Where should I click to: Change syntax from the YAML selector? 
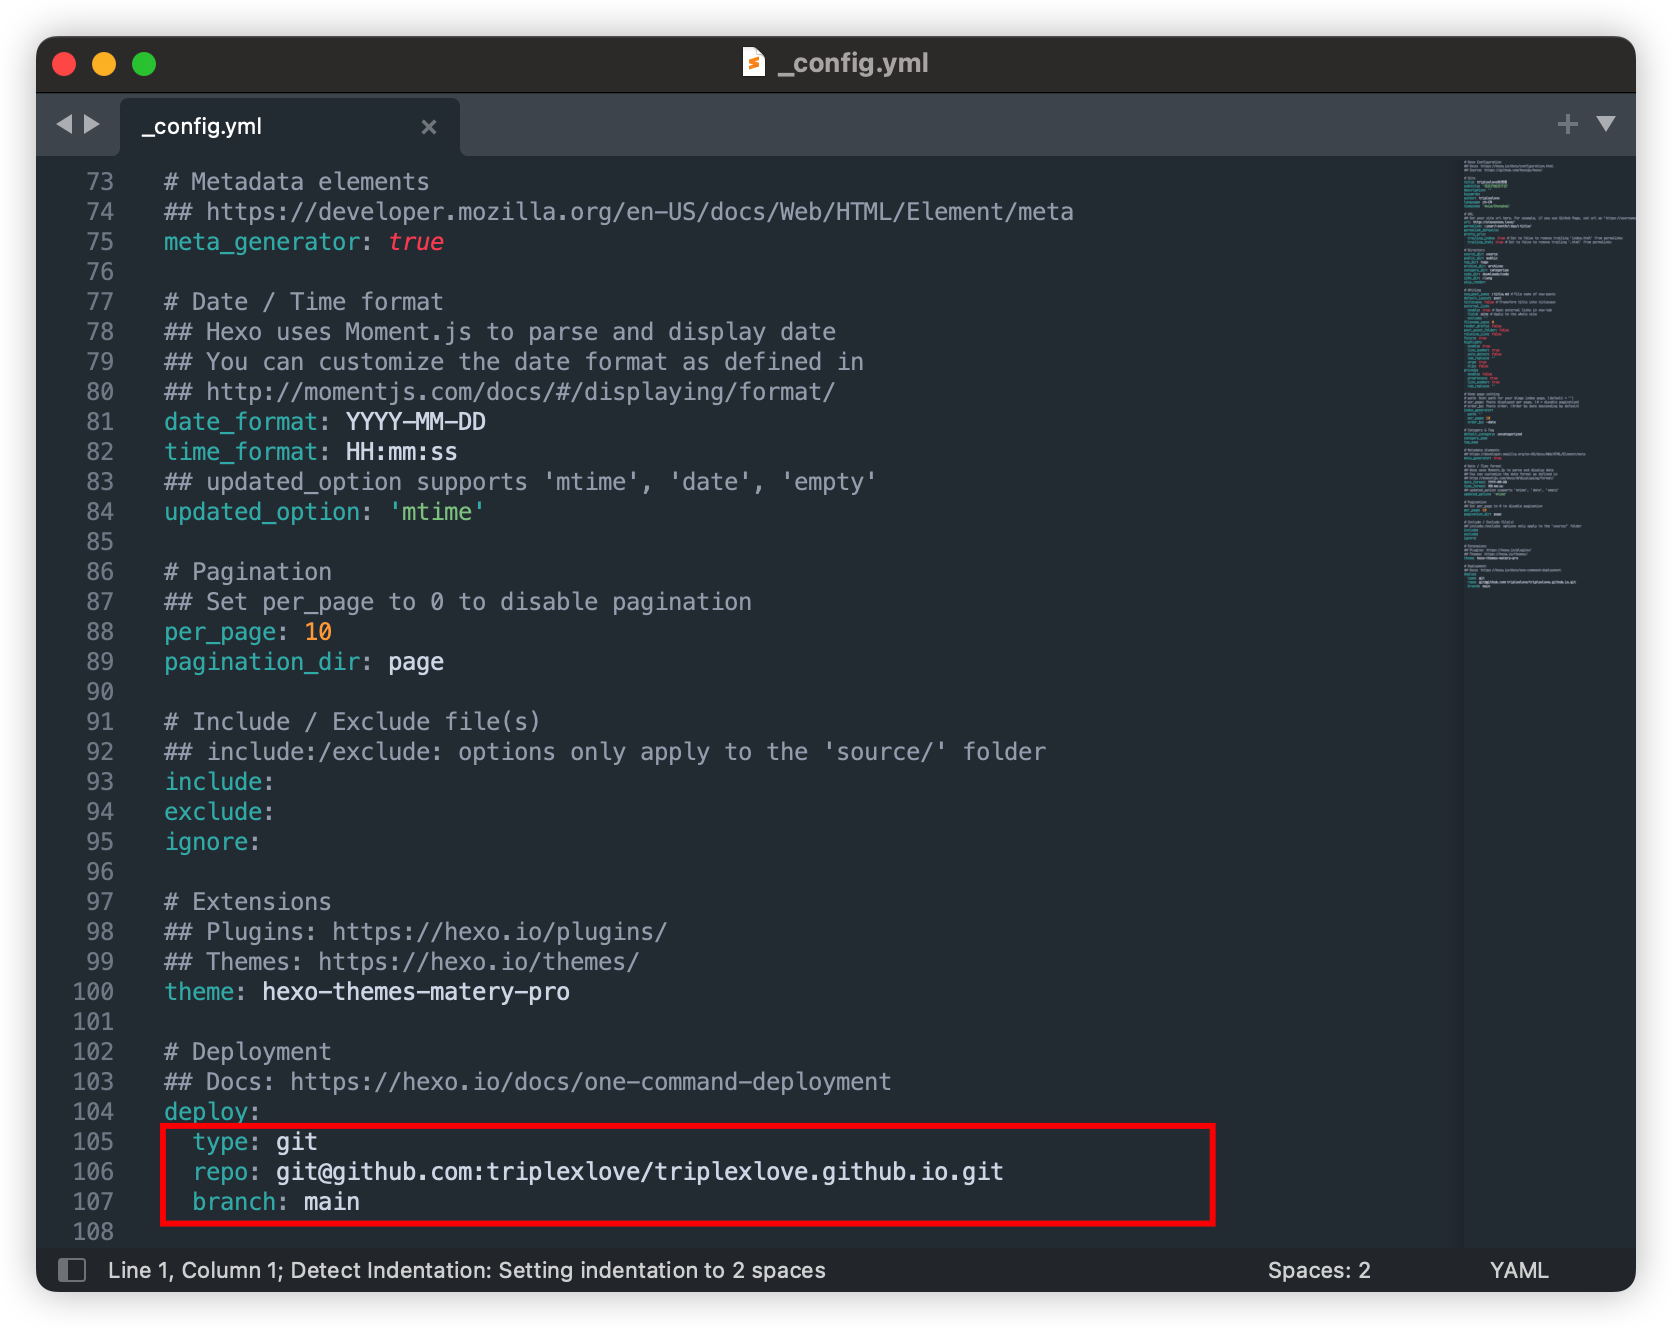pos(1519,1270)
